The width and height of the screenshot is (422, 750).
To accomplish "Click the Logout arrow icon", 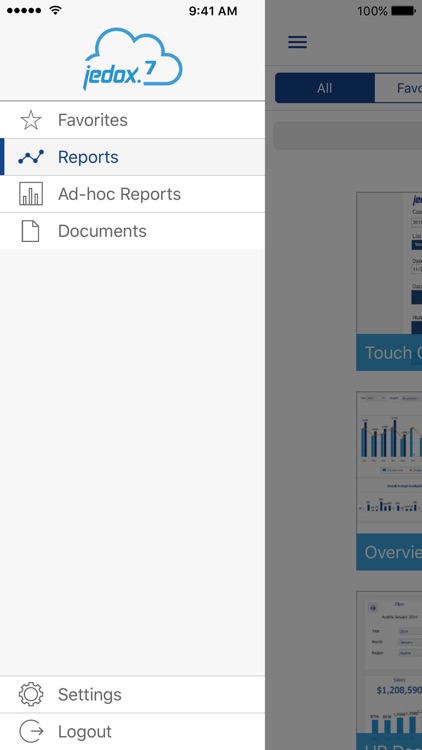I will pyautogui.click(x=31, y=731).
